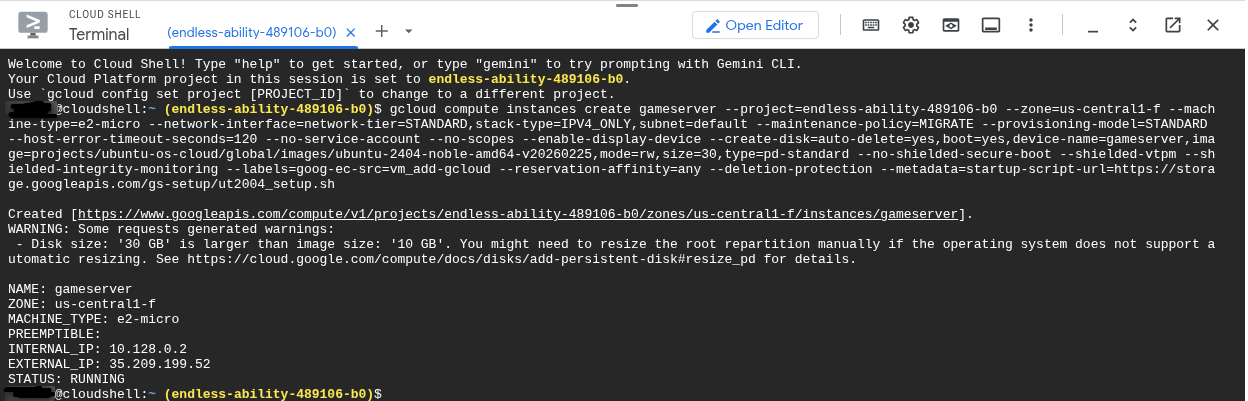Minimize the Cloud Shell panel
Image resolution: width=1248 pixels, height=401 pixels.
[x=1094, y=25]
